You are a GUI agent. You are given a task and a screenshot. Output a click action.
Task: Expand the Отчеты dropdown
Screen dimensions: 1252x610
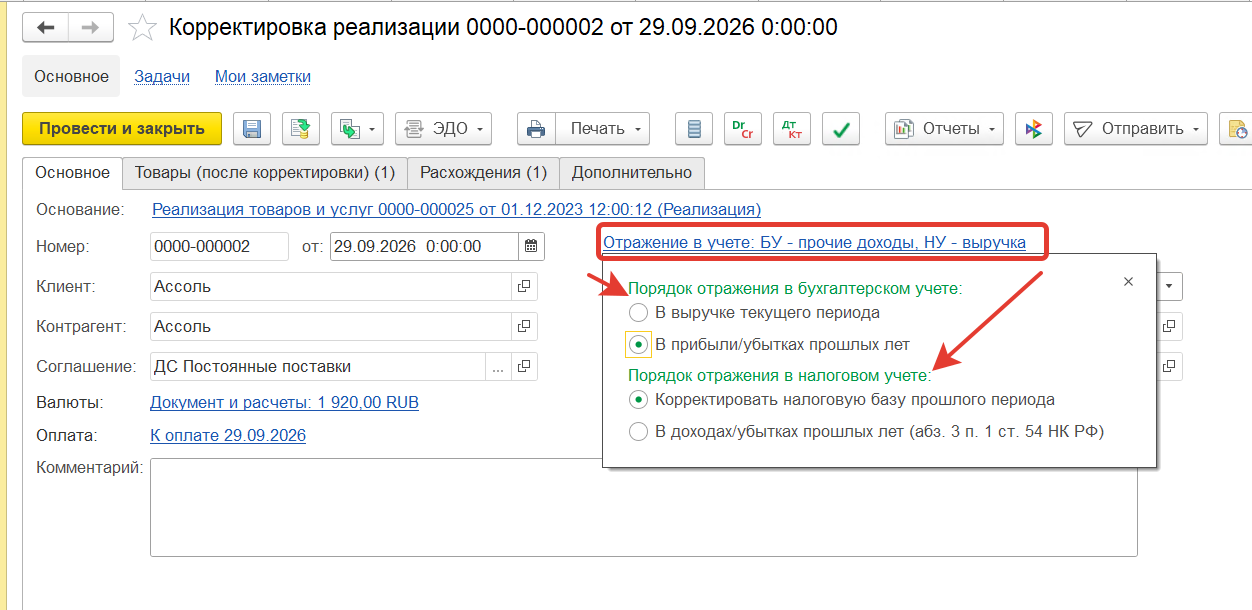coord(944,128)
